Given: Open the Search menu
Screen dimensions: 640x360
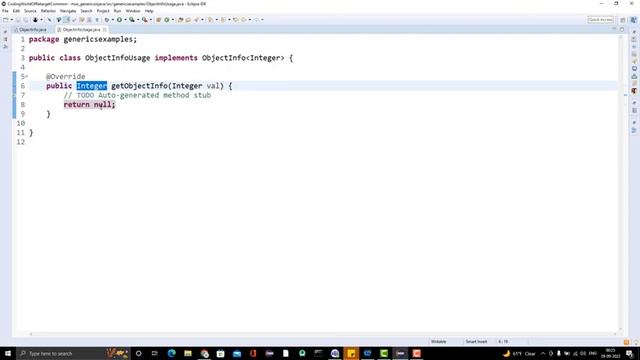Looking at the screenshot, I should (x=86, y=11).
